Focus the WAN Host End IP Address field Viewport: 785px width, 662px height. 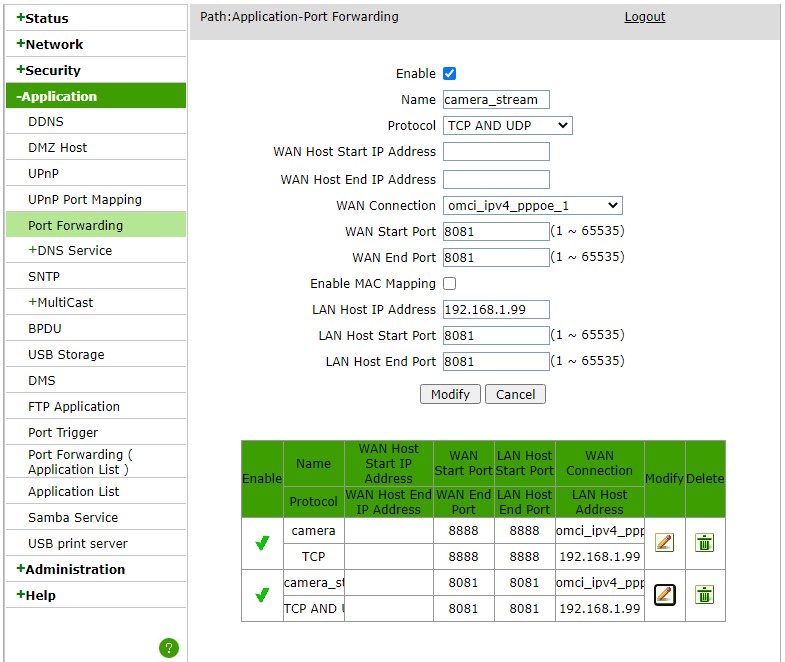click(496, 180)
